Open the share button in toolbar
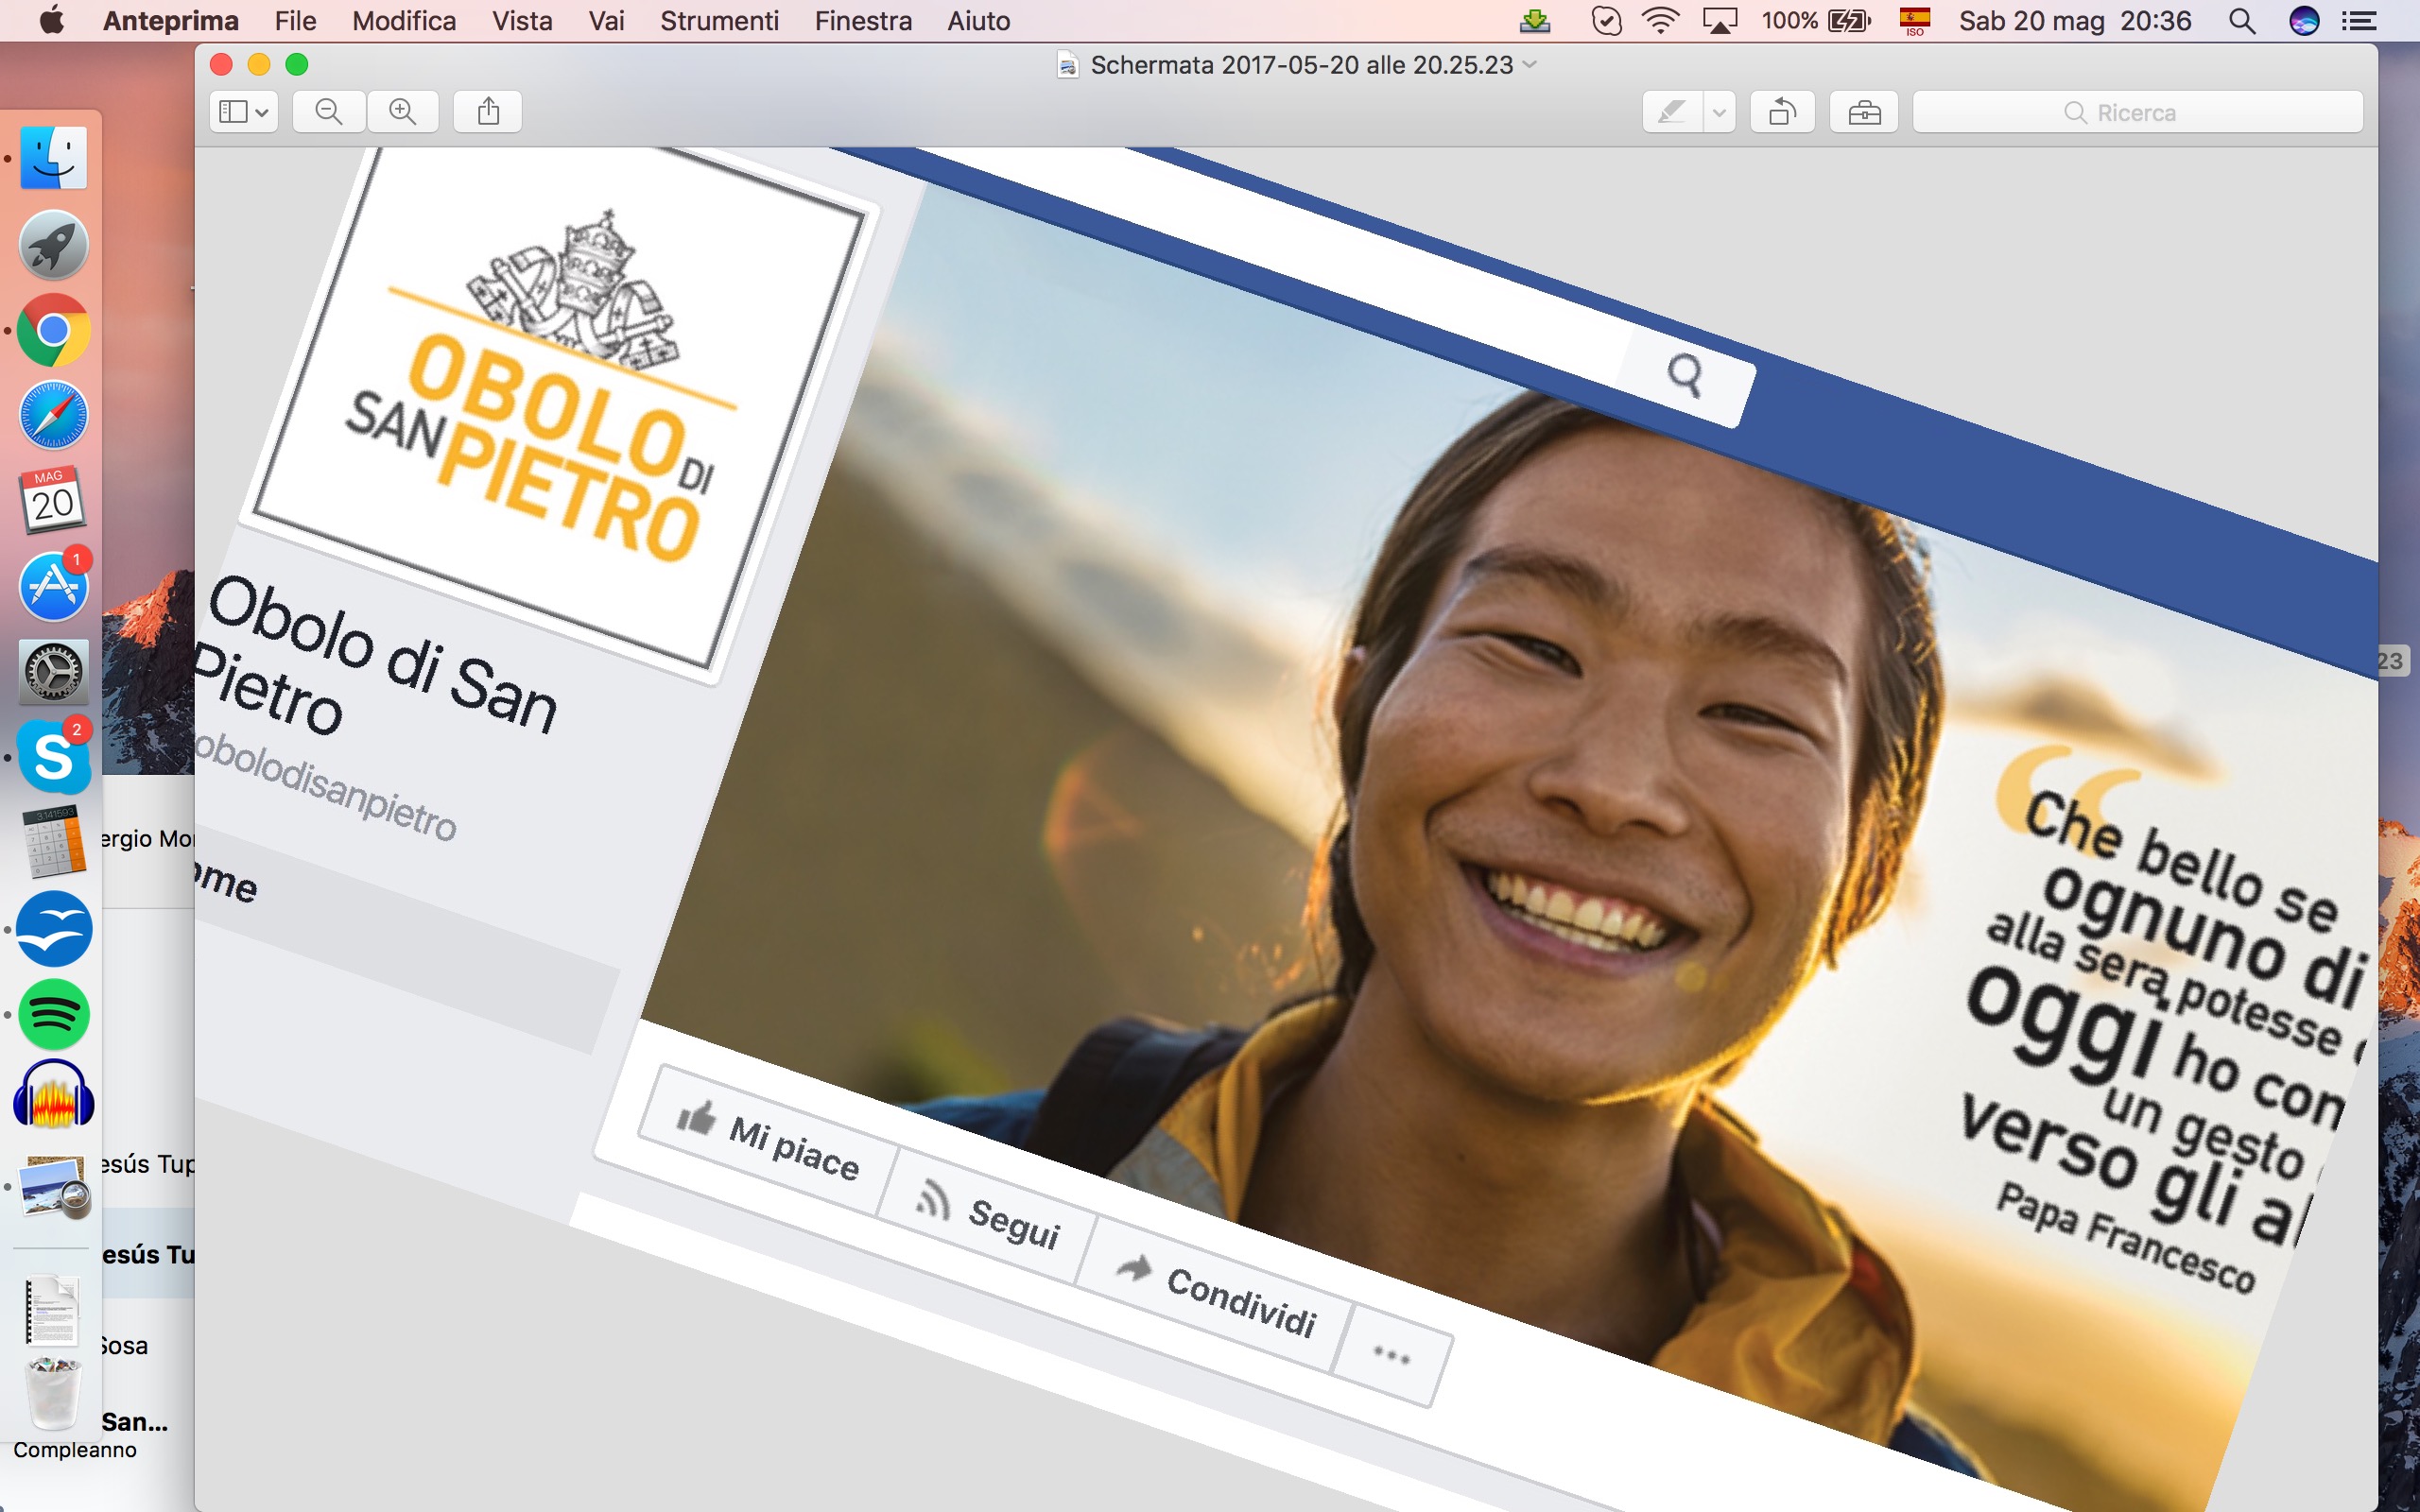The height and width of the screenshot is (1512, 2420). pos(488,111)
